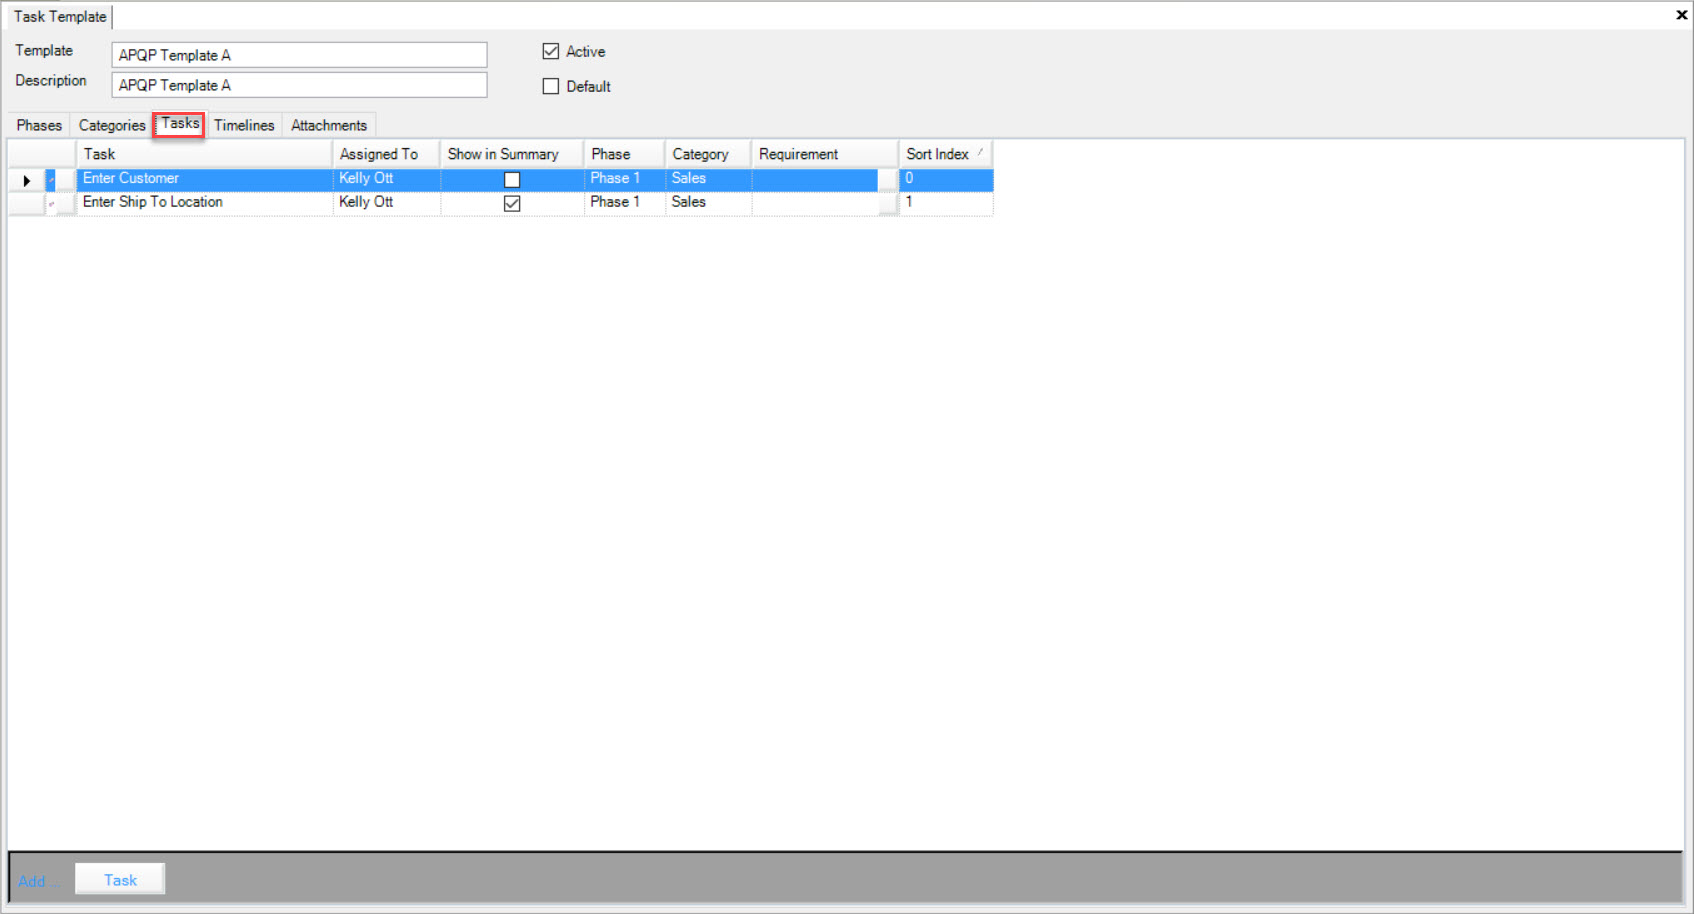Click the Description input field

click(x=299, y=85)
